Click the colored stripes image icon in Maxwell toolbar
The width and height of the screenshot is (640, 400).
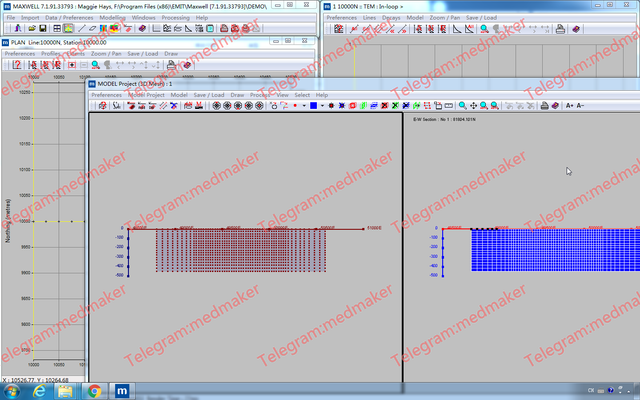(103, 29)
